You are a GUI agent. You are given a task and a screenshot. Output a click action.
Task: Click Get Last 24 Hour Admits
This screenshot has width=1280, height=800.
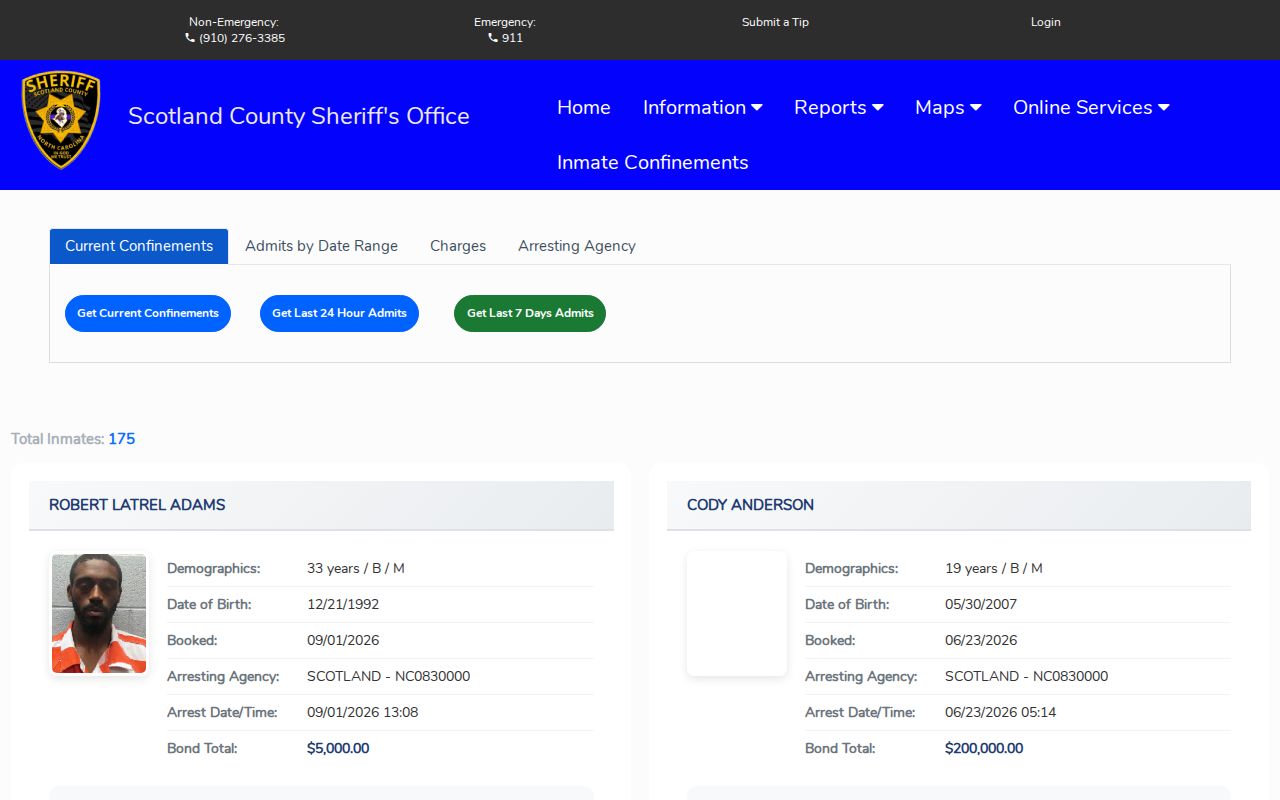pyautogui.click(x=339, y=313)
